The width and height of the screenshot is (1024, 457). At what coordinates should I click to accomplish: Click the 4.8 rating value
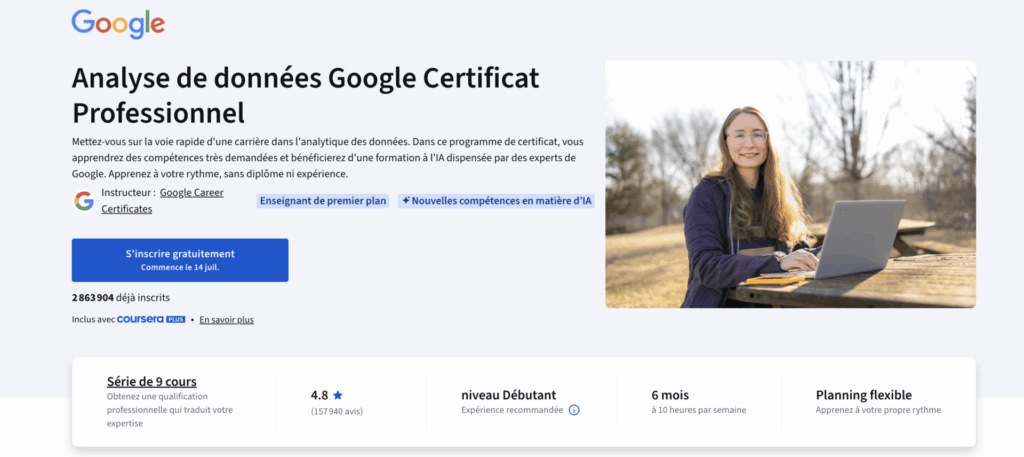click(x=319, y=395)
